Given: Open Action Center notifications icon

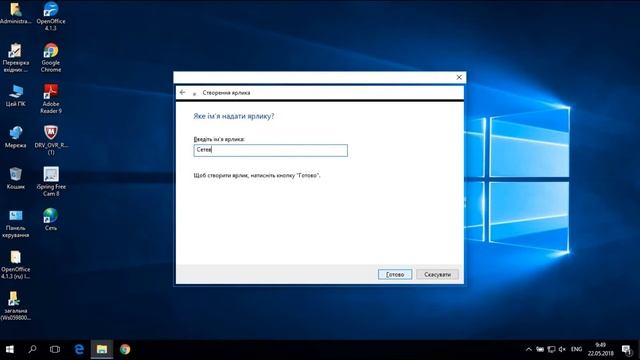Looking at the screenshot, I should coord(627,349).
